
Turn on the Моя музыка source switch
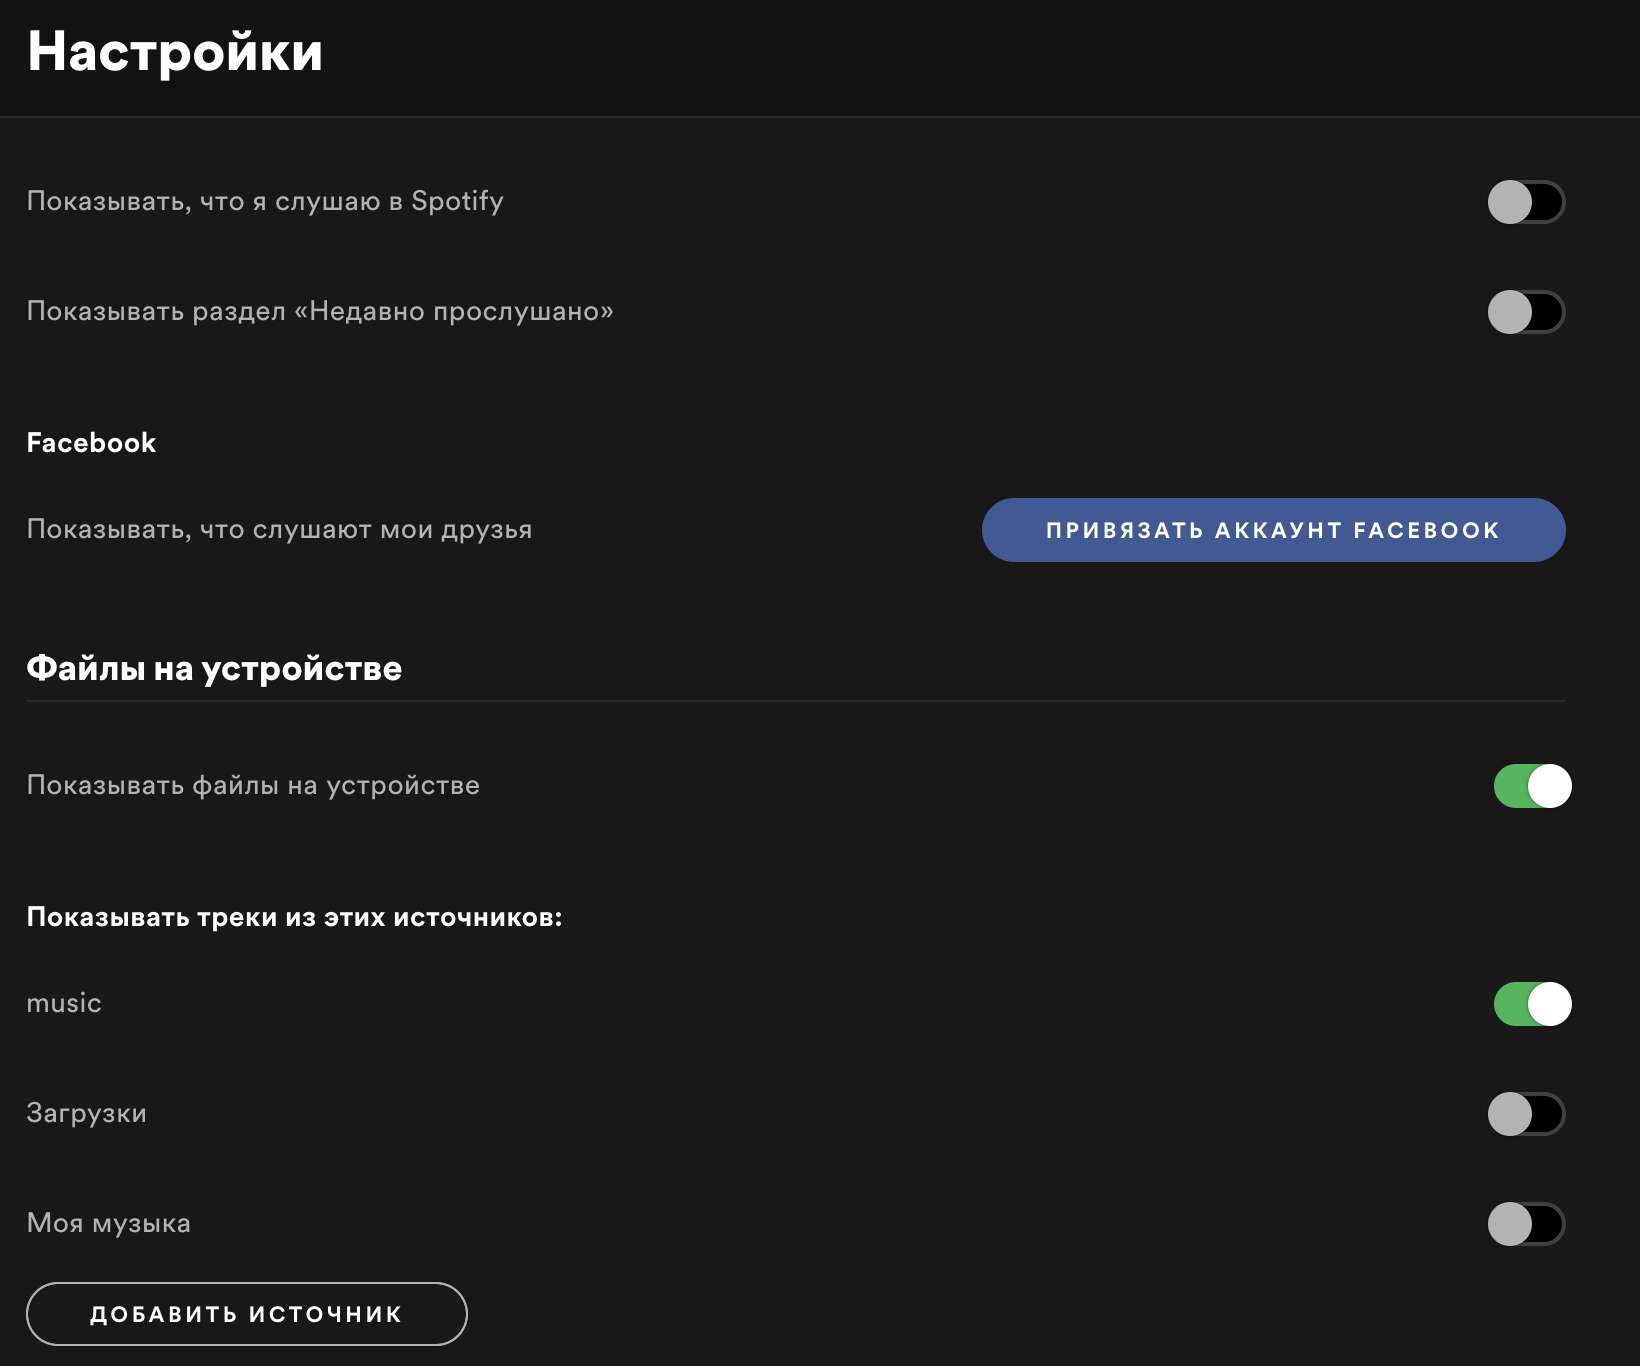pos(1526,1224)
